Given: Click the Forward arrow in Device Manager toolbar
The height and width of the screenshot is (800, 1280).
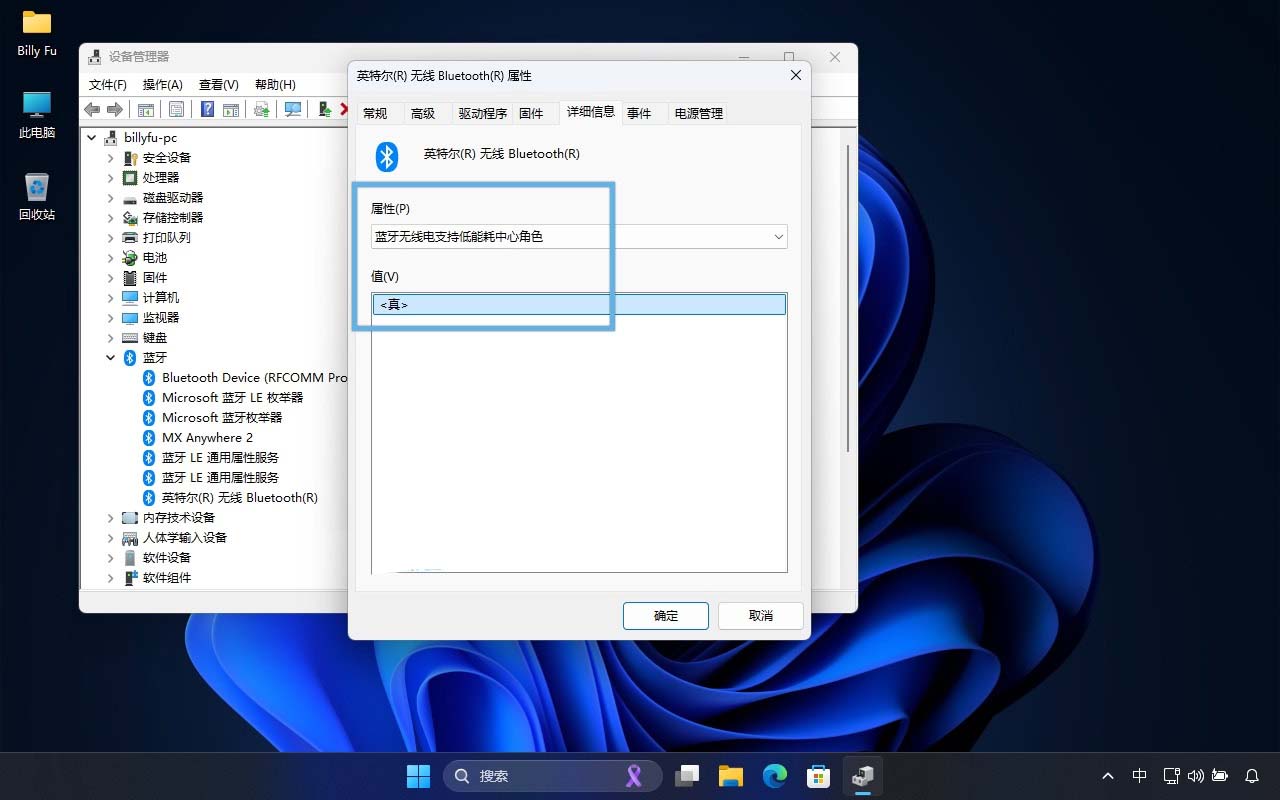Looking at the screenshot, I should (x=114, y=109).
